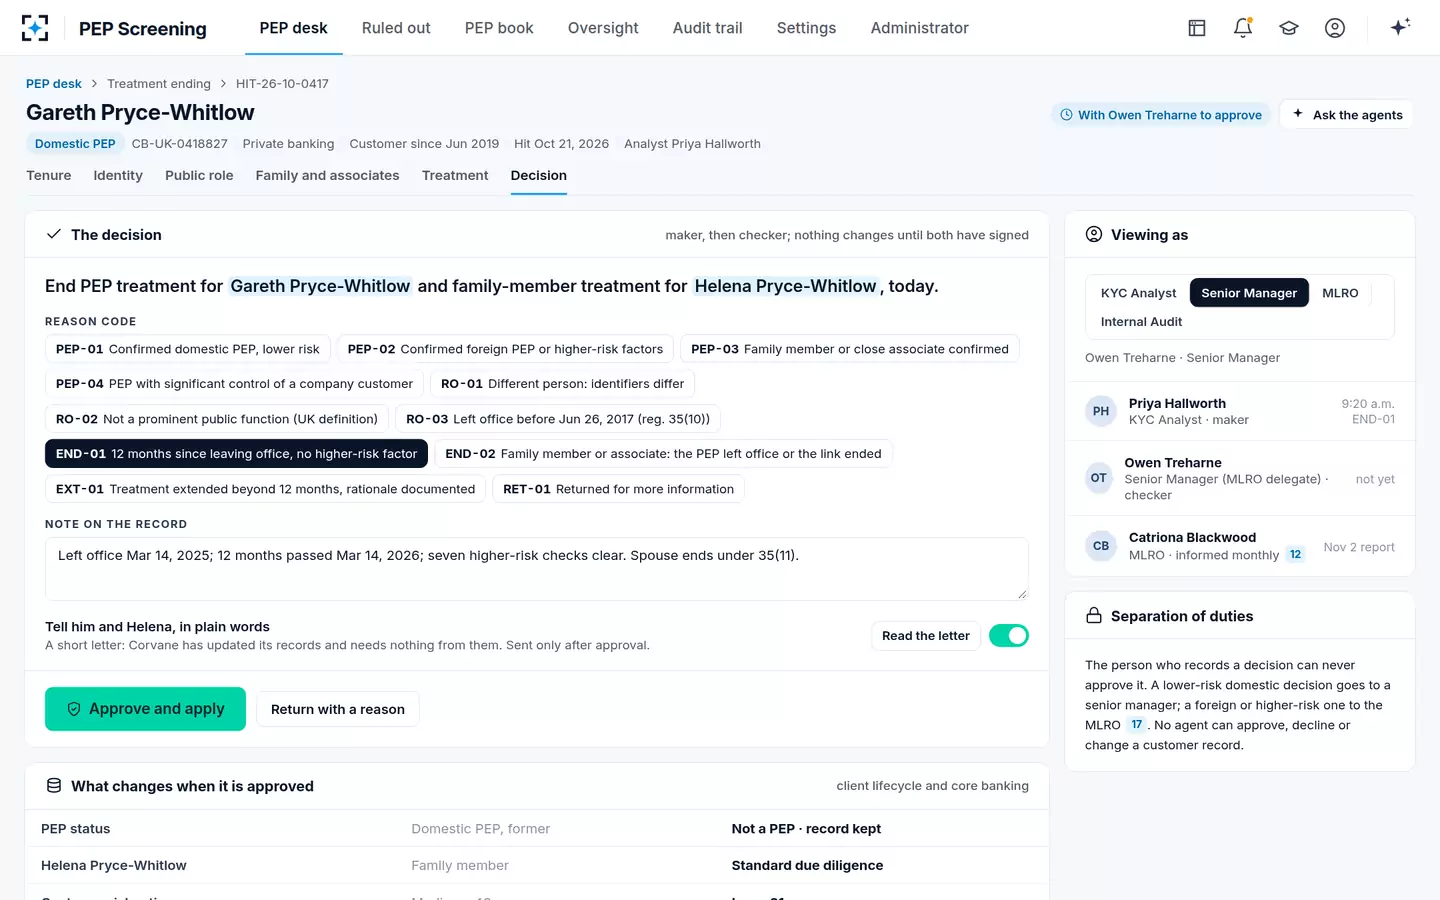Switch viewing role to Internal Audit
This screenshot has height=900, width=1440.
click(1141, 322)
